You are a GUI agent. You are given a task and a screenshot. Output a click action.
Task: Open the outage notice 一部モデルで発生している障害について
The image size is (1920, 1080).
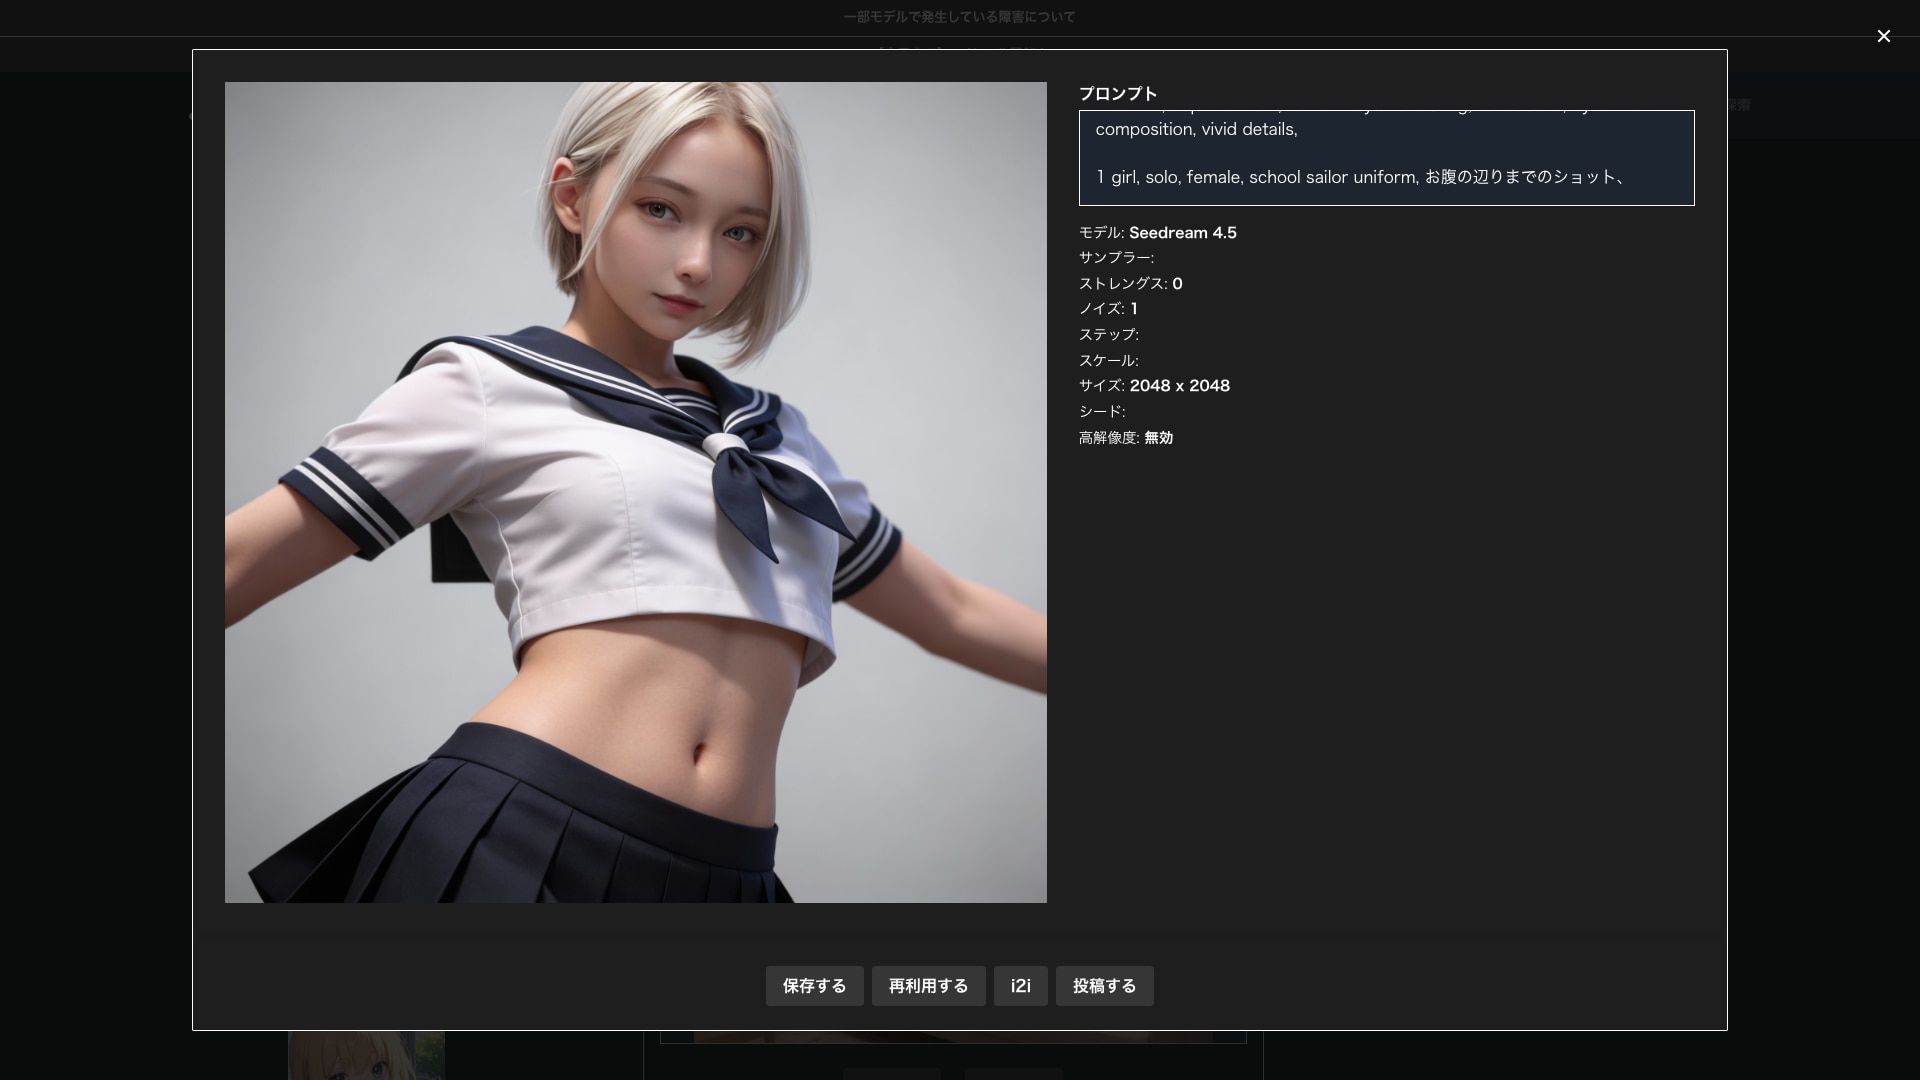click(959, 17)
